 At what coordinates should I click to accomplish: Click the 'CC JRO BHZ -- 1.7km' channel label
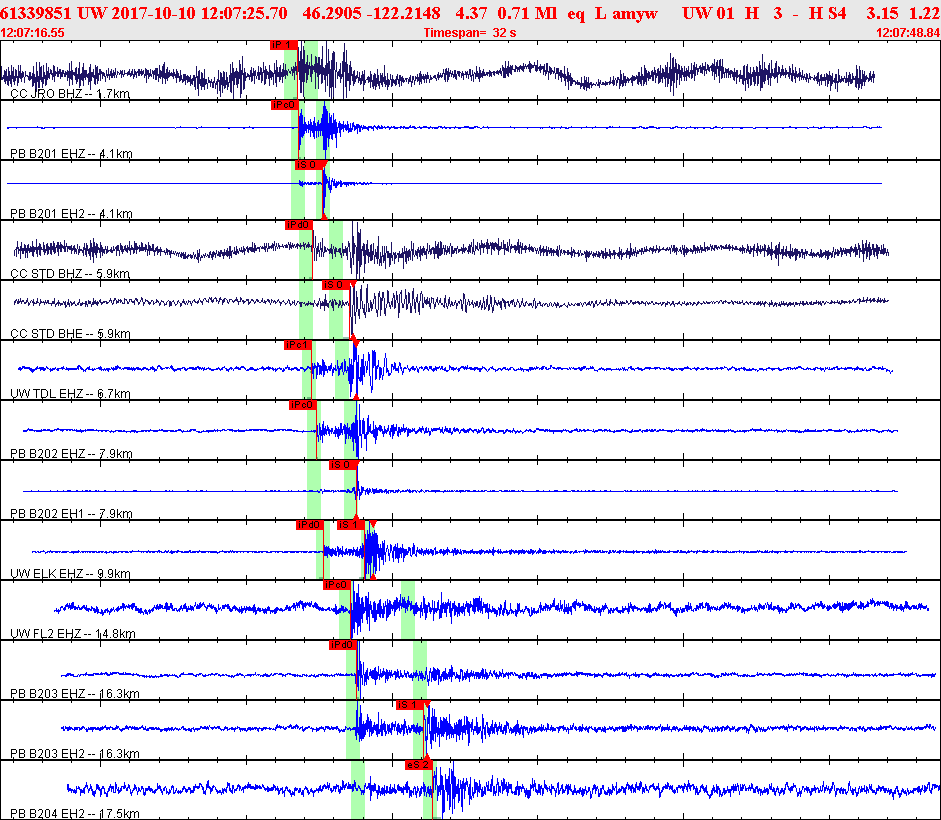tap(70, 94)
